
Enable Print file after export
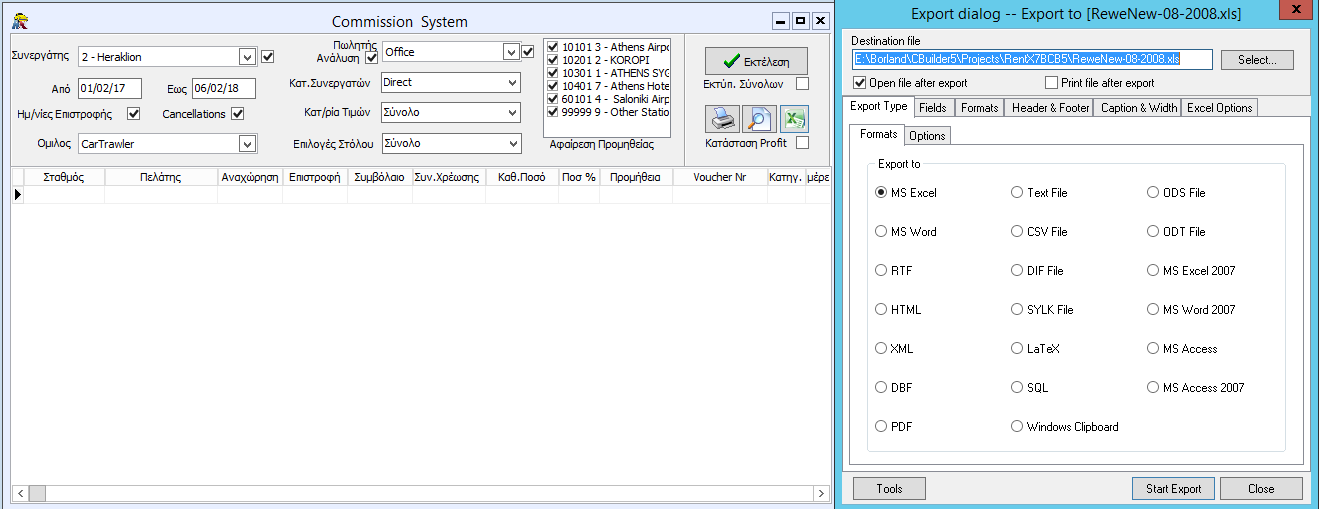pyautogui.click(x=1051, y=83)
